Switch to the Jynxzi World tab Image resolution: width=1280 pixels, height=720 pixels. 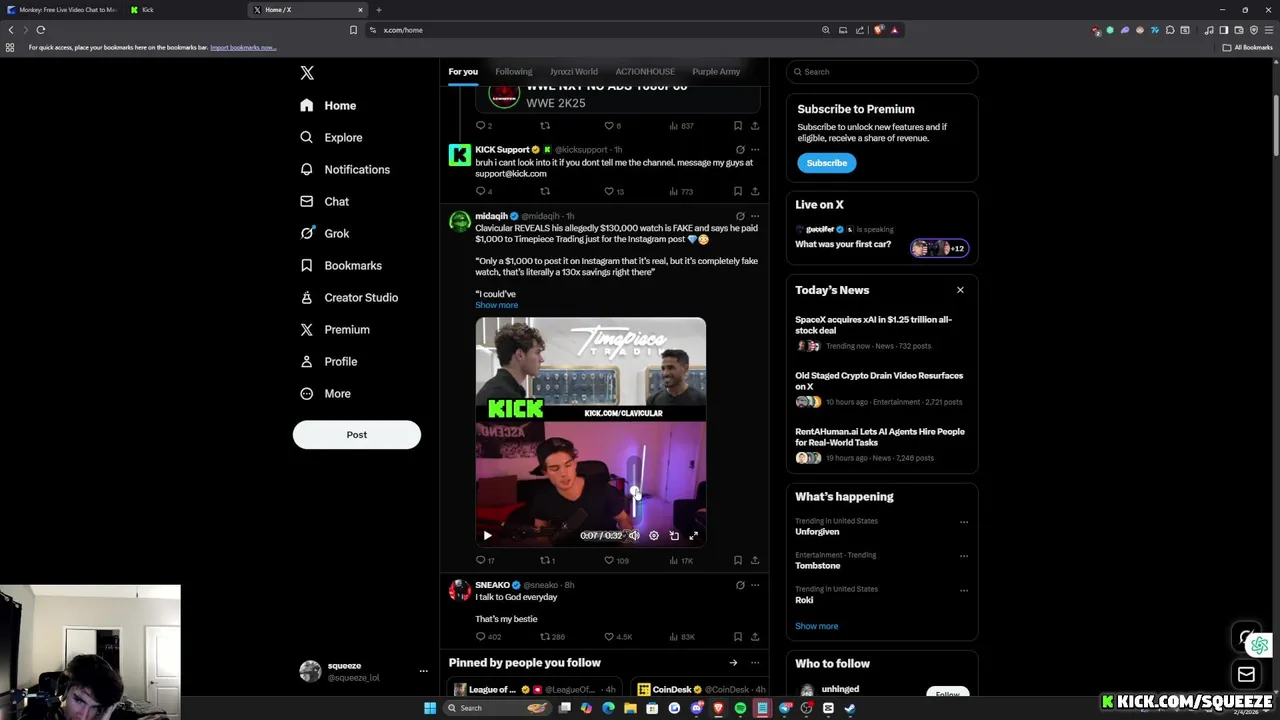pos(574,71)
